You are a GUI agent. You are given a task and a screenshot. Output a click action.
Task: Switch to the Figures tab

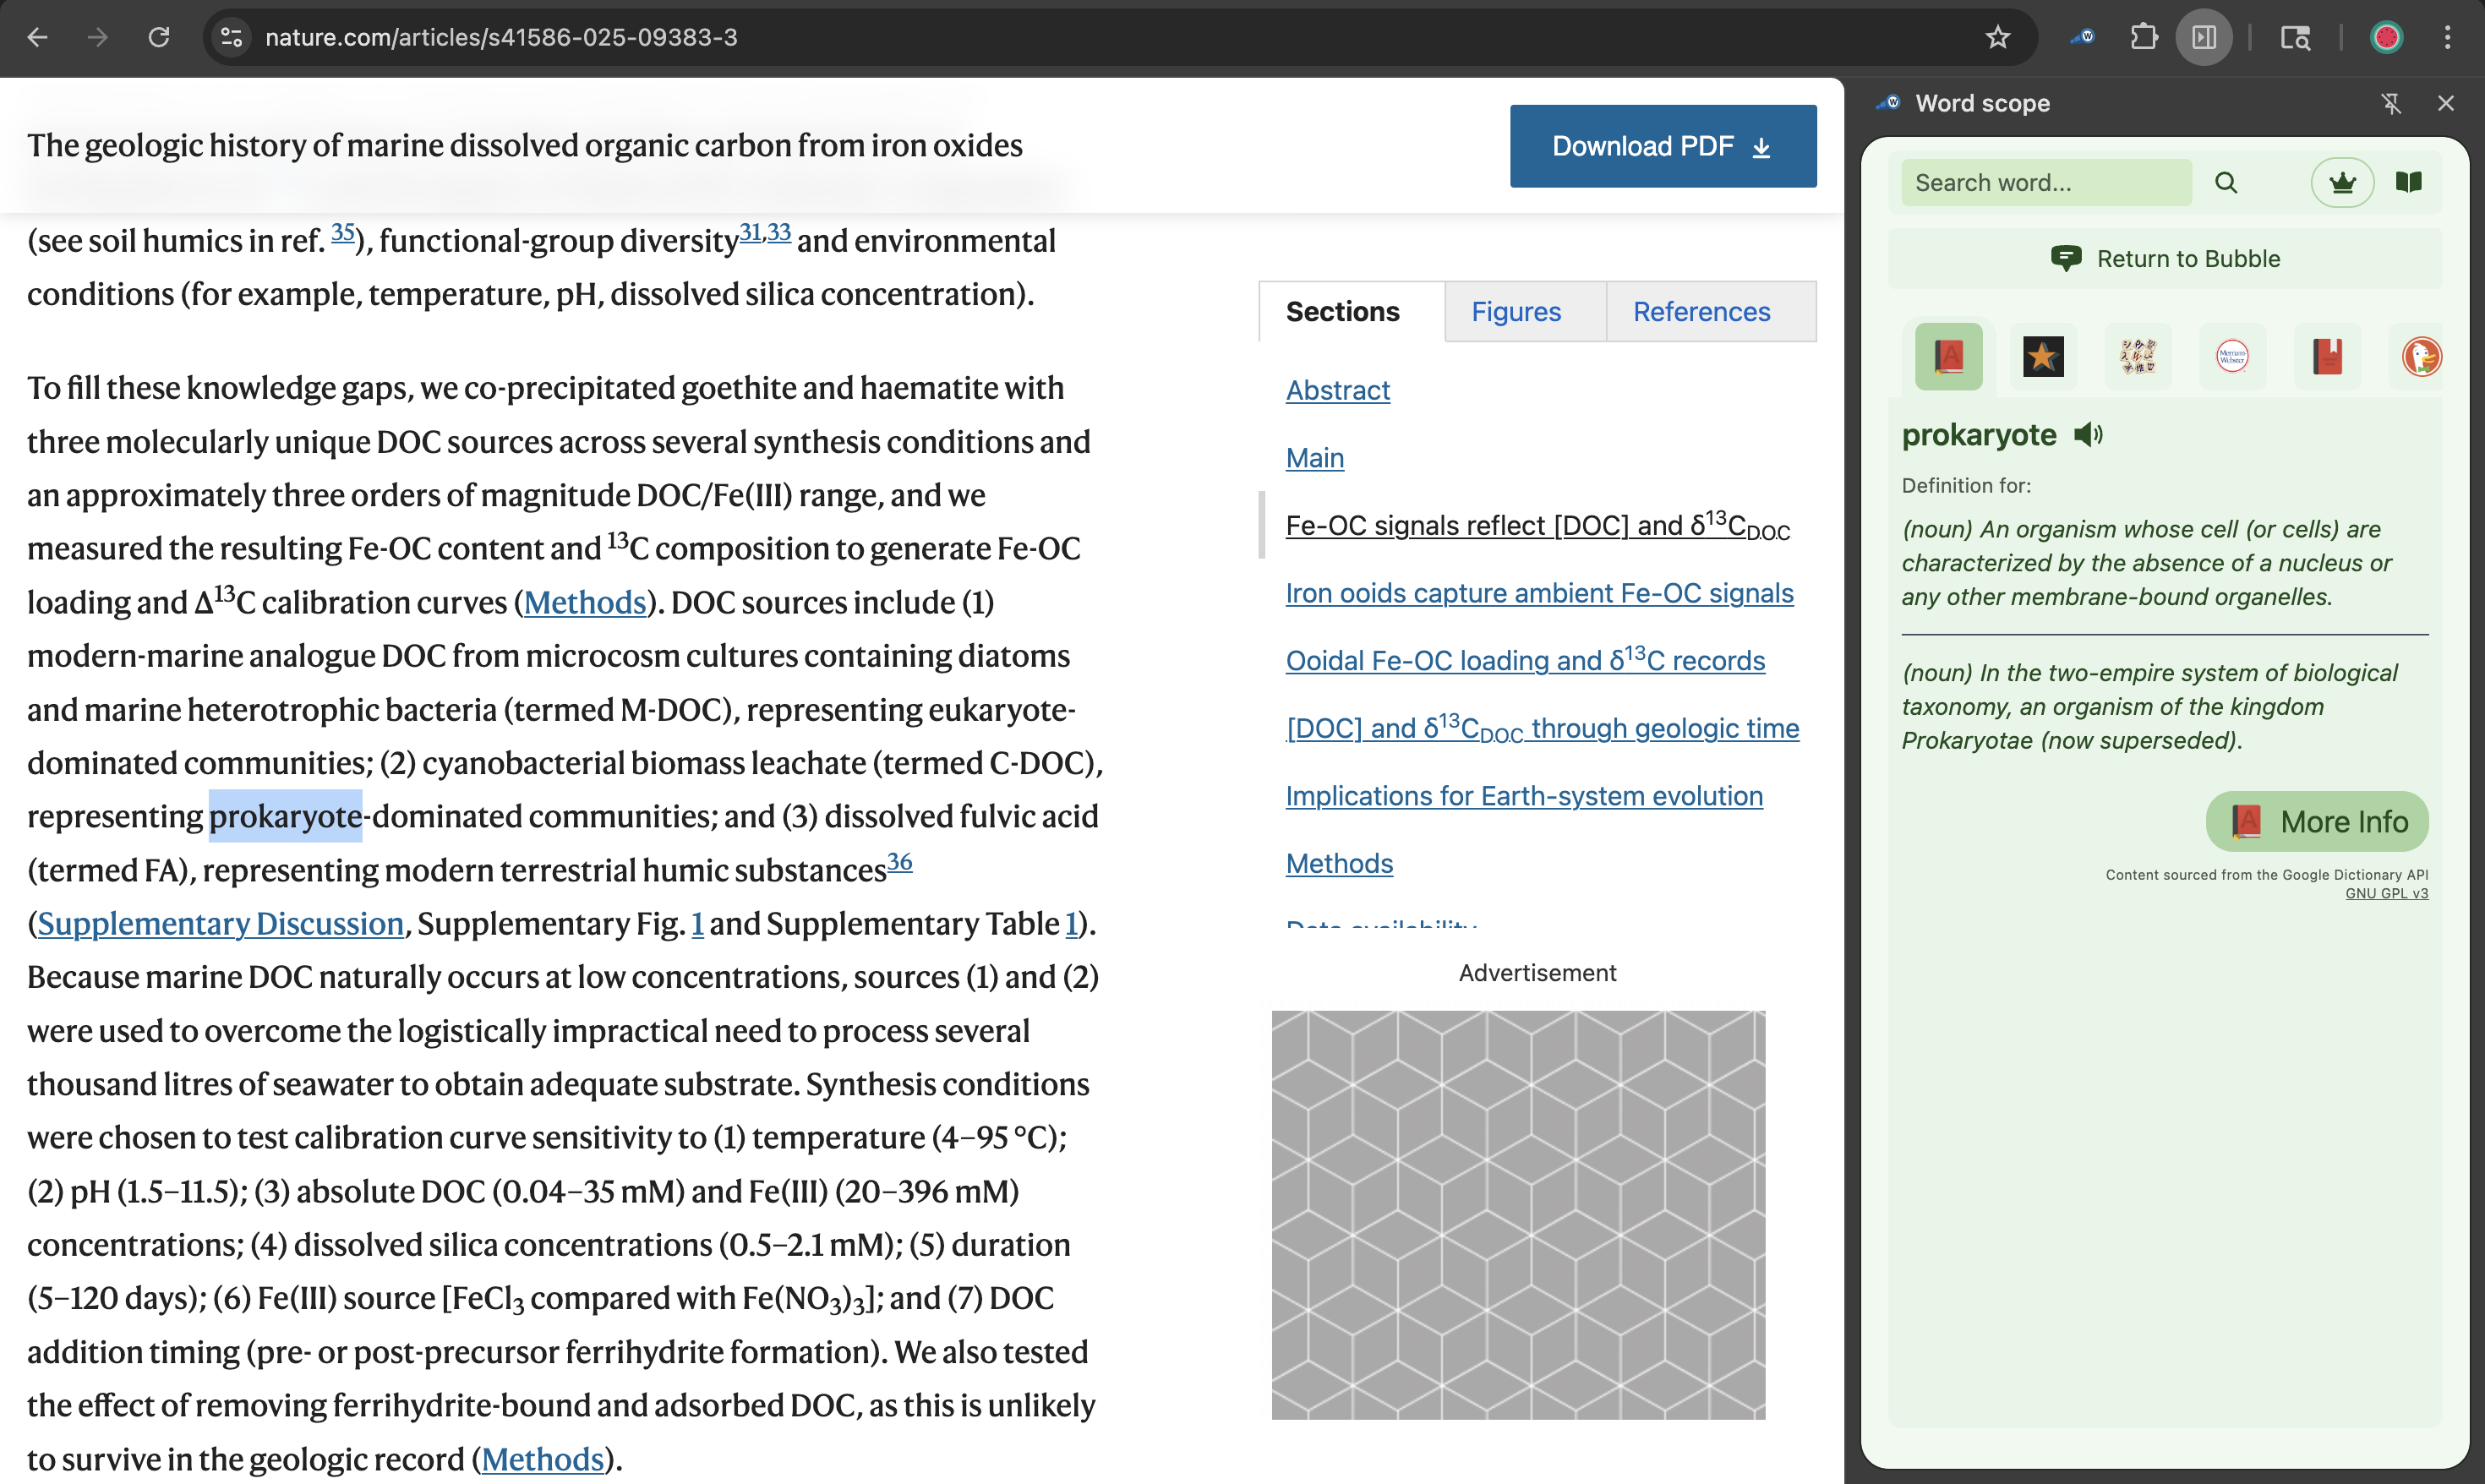click(x=1515, y=312)
